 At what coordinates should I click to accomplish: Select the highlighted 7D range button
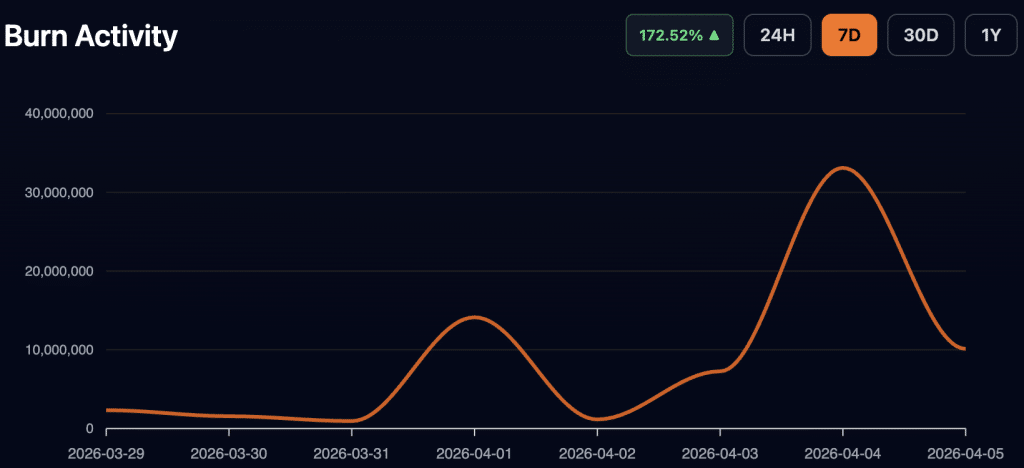coord(849,35)
